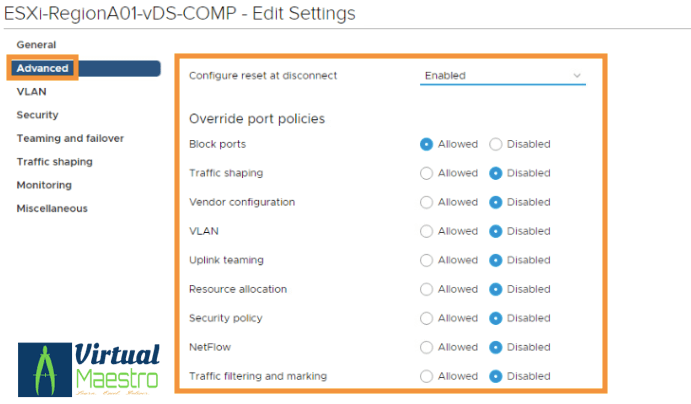Open the Configure reset at disconnect dropdown
The width and height of the screenshot is (691, 404).
(501, 75)
